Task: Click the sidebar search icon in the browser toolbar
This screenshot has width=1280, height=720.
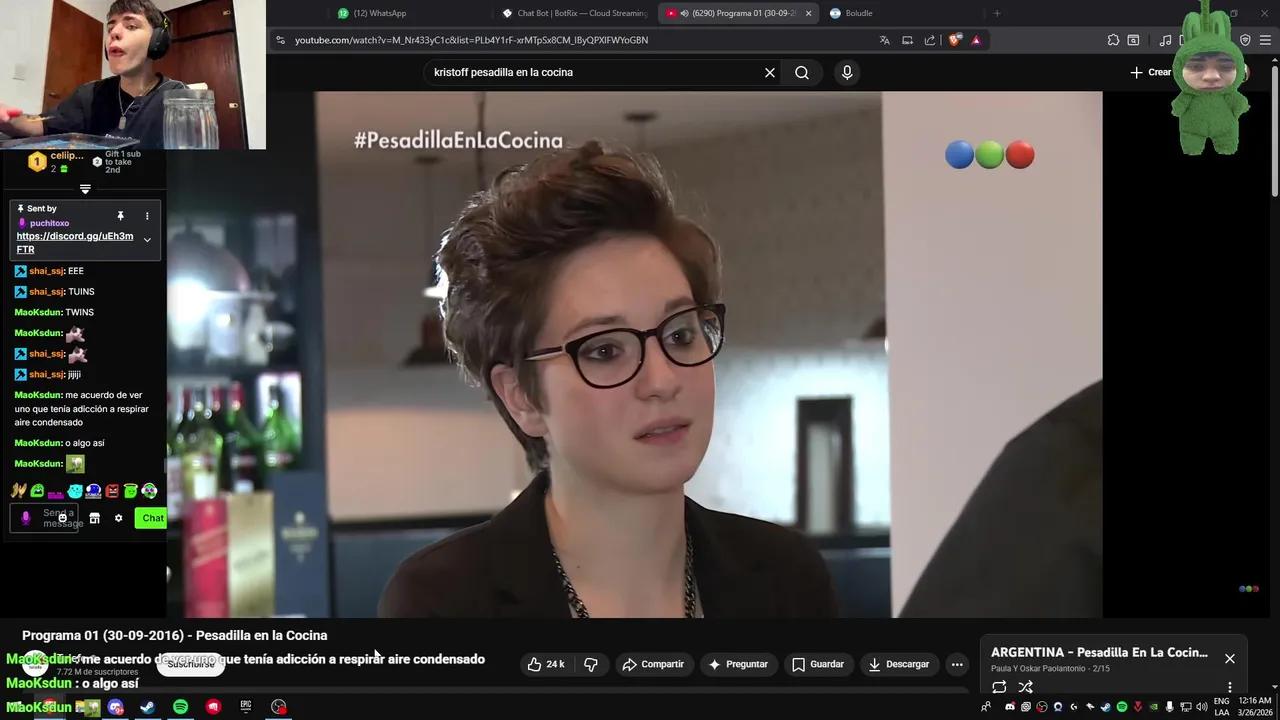Action: [1133, 40]
